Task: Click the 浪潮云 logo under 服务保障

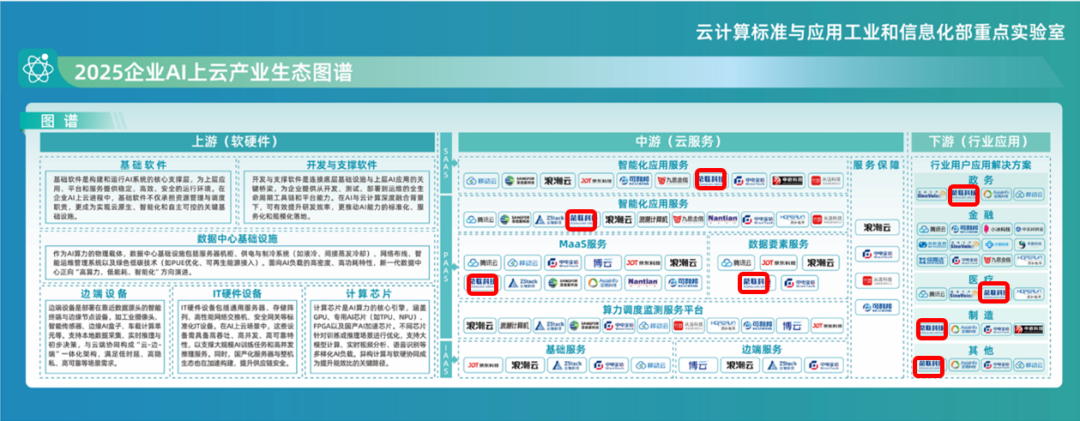Action: pyautogui.click(x=877, y=227)
